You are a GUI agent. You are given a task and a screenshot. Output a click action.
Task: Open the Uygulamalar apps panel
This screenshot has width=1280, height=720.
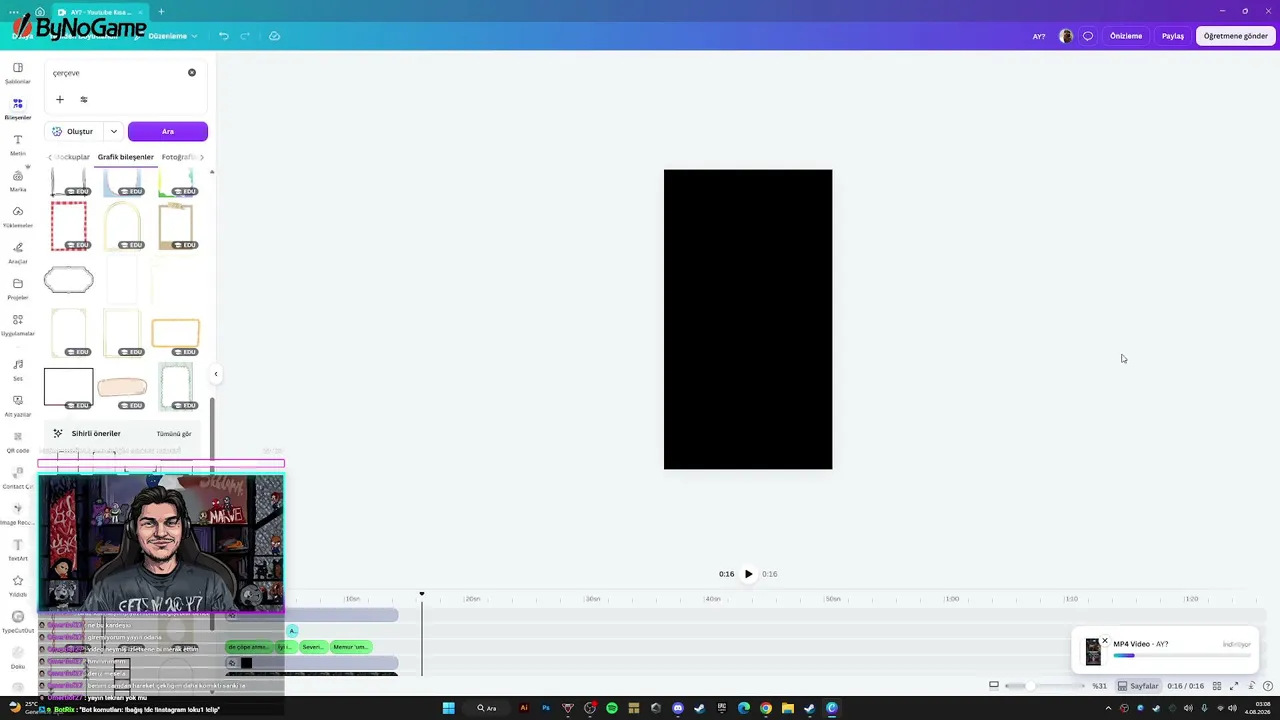point(18,325)
